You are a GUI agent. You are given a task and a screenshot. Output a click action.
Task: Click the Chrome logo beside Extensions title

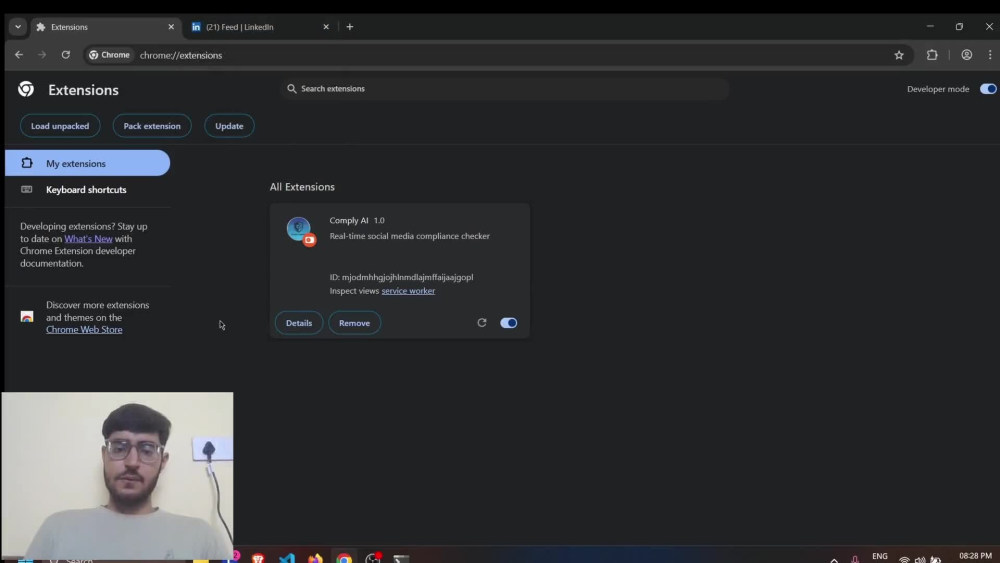pos(26,89)
